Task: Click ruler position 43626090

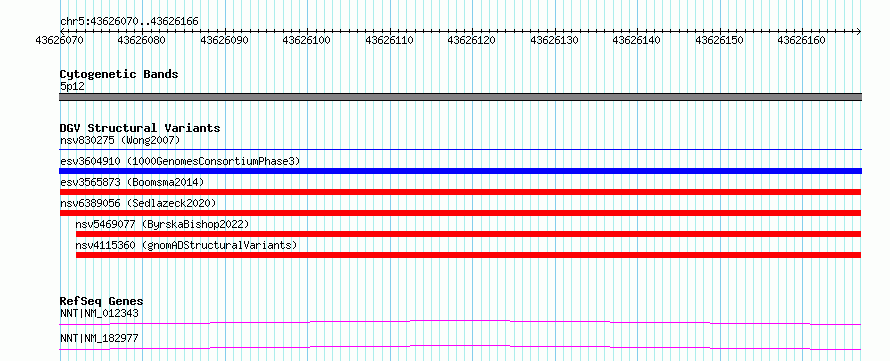Action: click(x=225, y=40)
